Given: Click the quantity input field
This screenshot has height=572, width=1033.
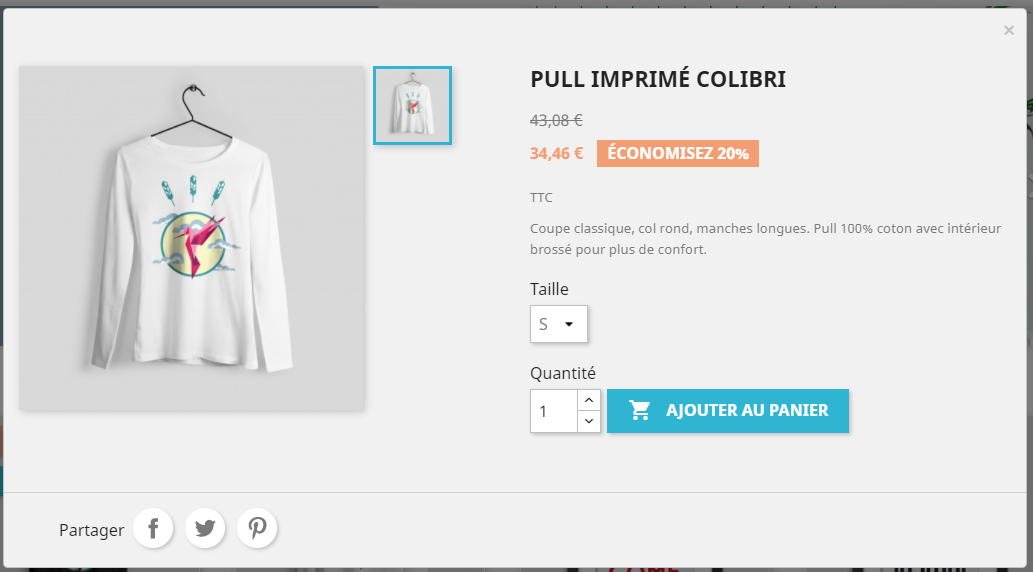Looking at the screenshot, I should pyautogui.click(x=554, y=411).
